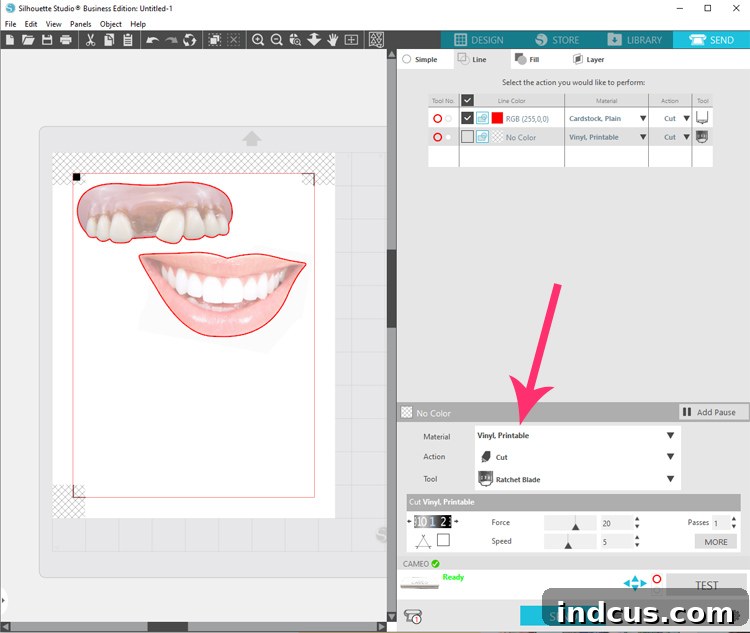
Task: Open the Panels menu
Action: 80,24
